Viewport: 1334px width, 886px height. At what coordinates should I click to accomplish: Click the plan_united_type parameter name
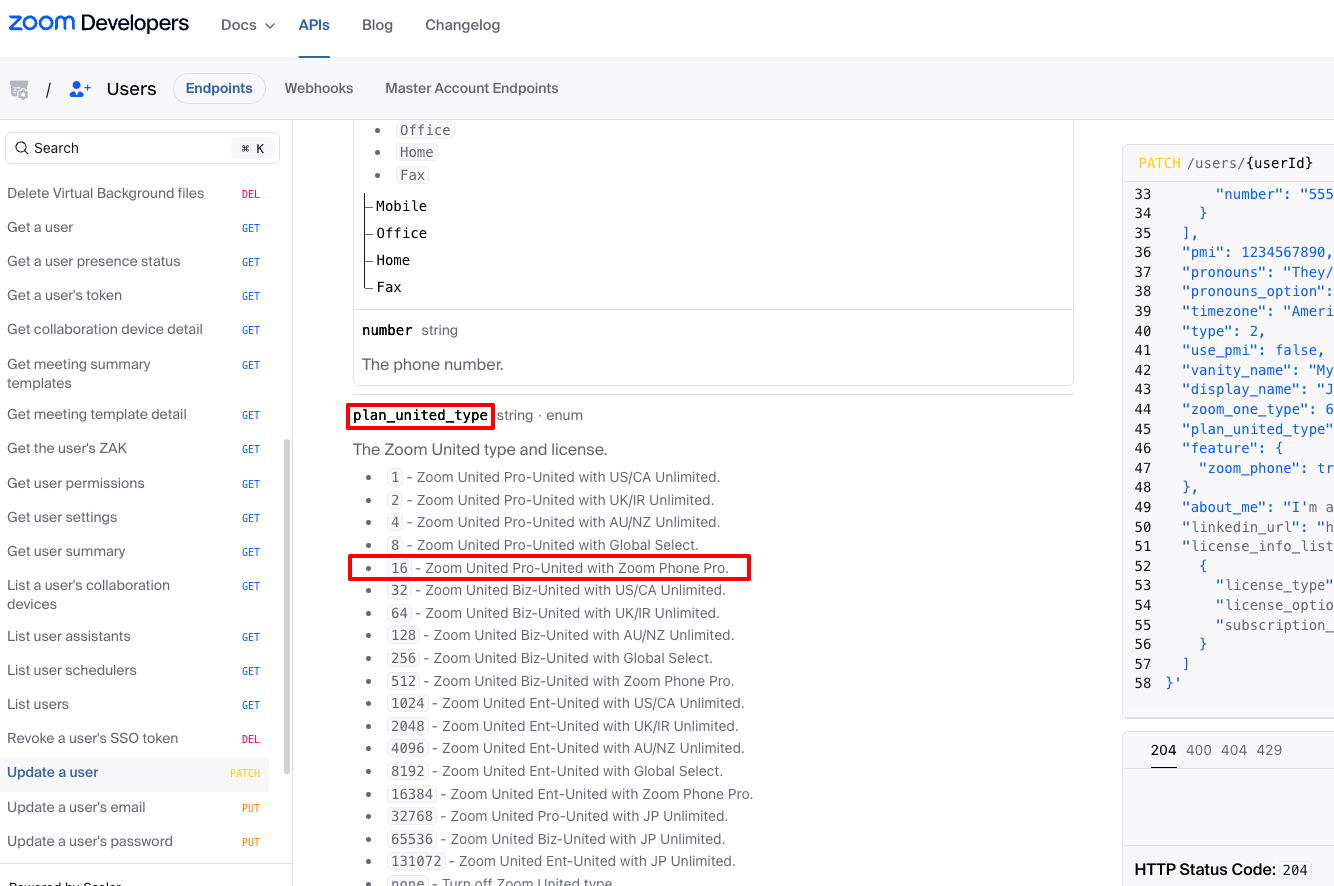pos(420,415)
